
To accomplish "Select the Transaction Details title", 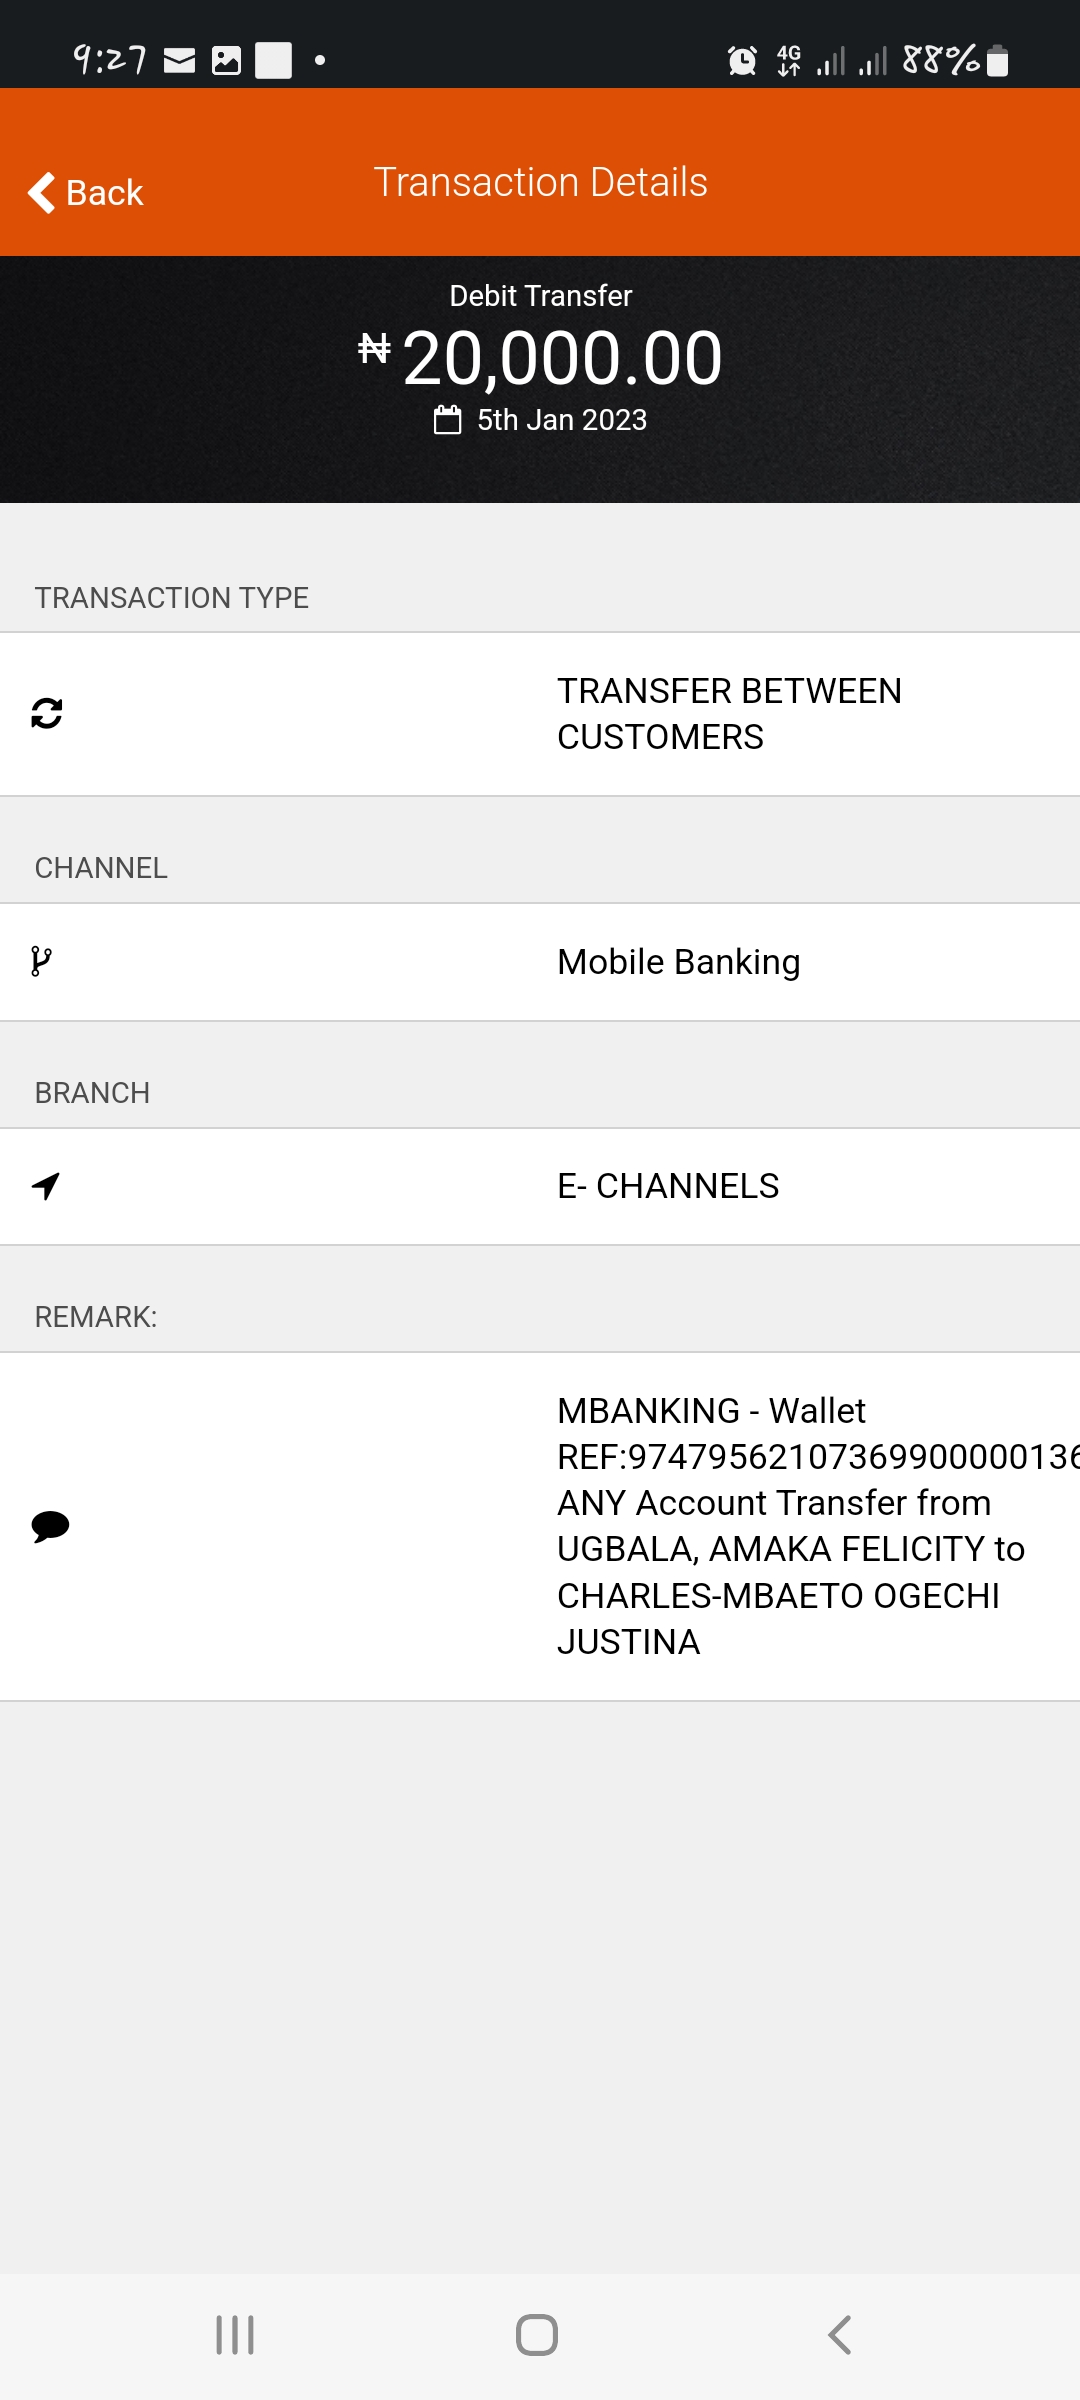I will click(541, 182).
